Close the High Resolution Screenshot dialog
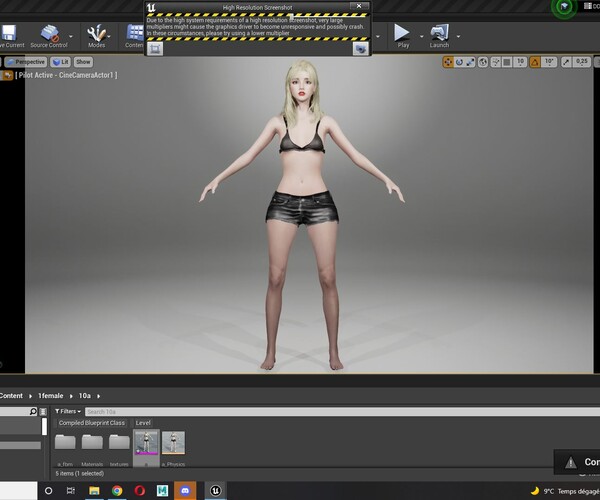Screen dimensions: 600x500 pyautogui.click(x=359, y=6)
